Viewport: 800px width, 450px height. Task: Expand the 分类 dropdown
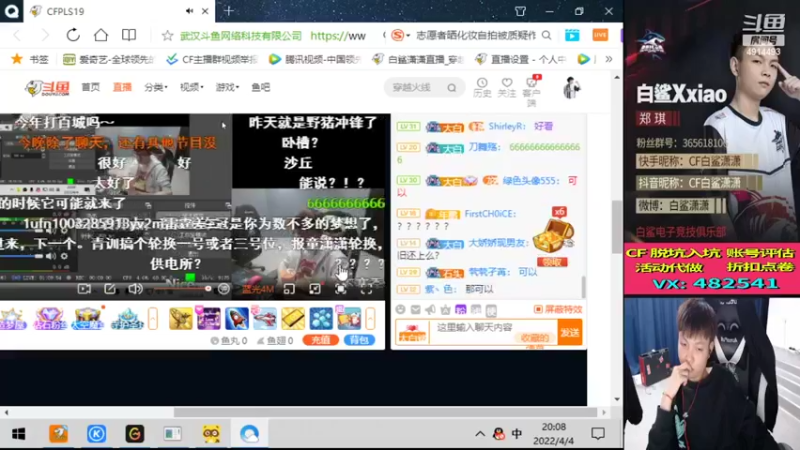(x=156, y=87)
